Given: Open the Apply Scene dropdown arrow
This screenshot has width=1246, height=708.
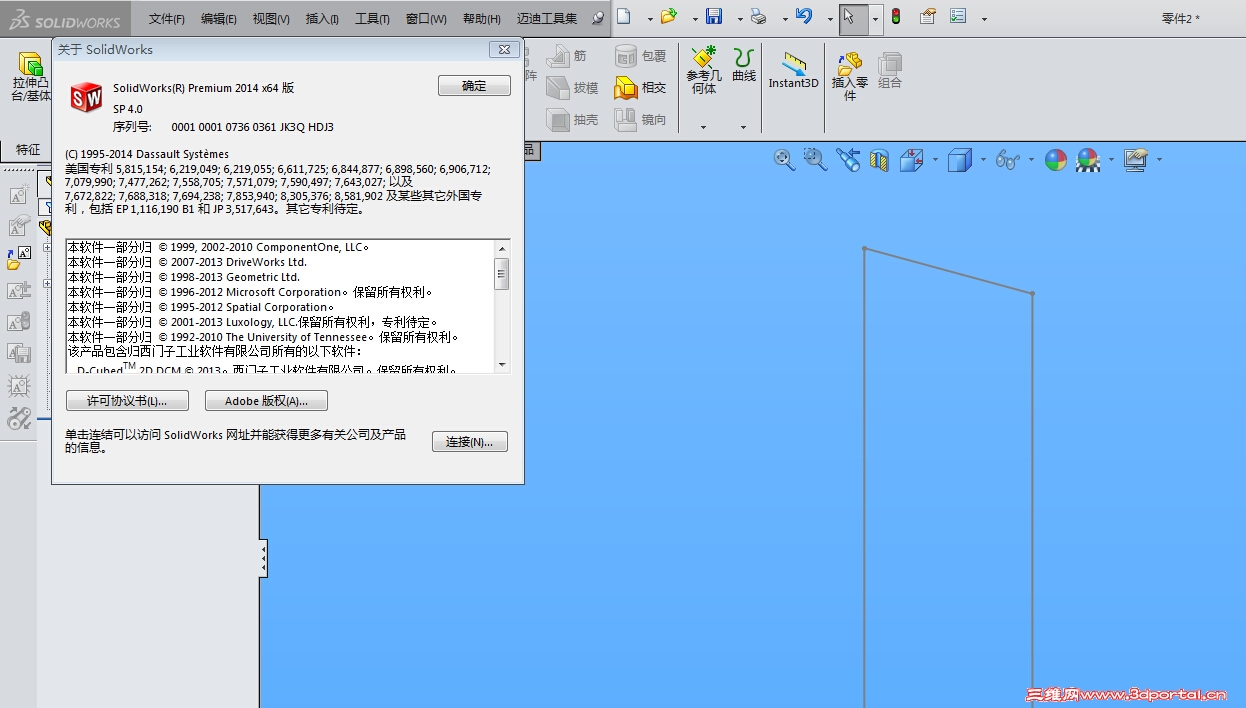Looking at the screenshot, I should (1111, 160).
